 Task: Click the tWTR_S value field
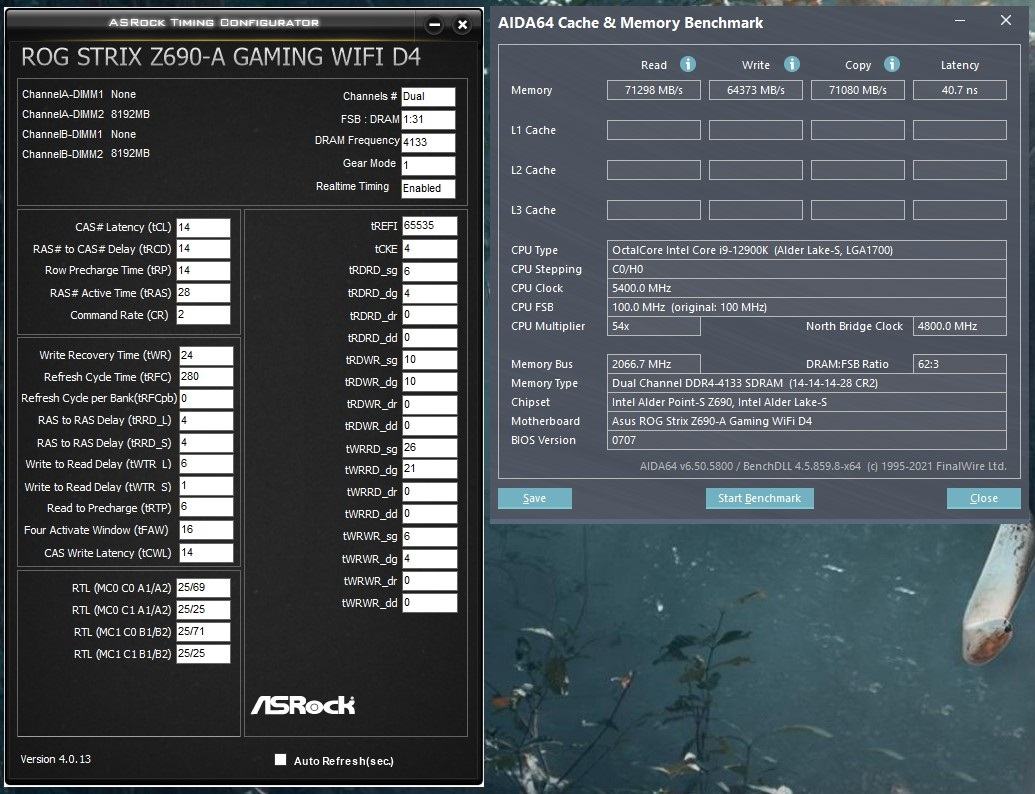(206, 486)
